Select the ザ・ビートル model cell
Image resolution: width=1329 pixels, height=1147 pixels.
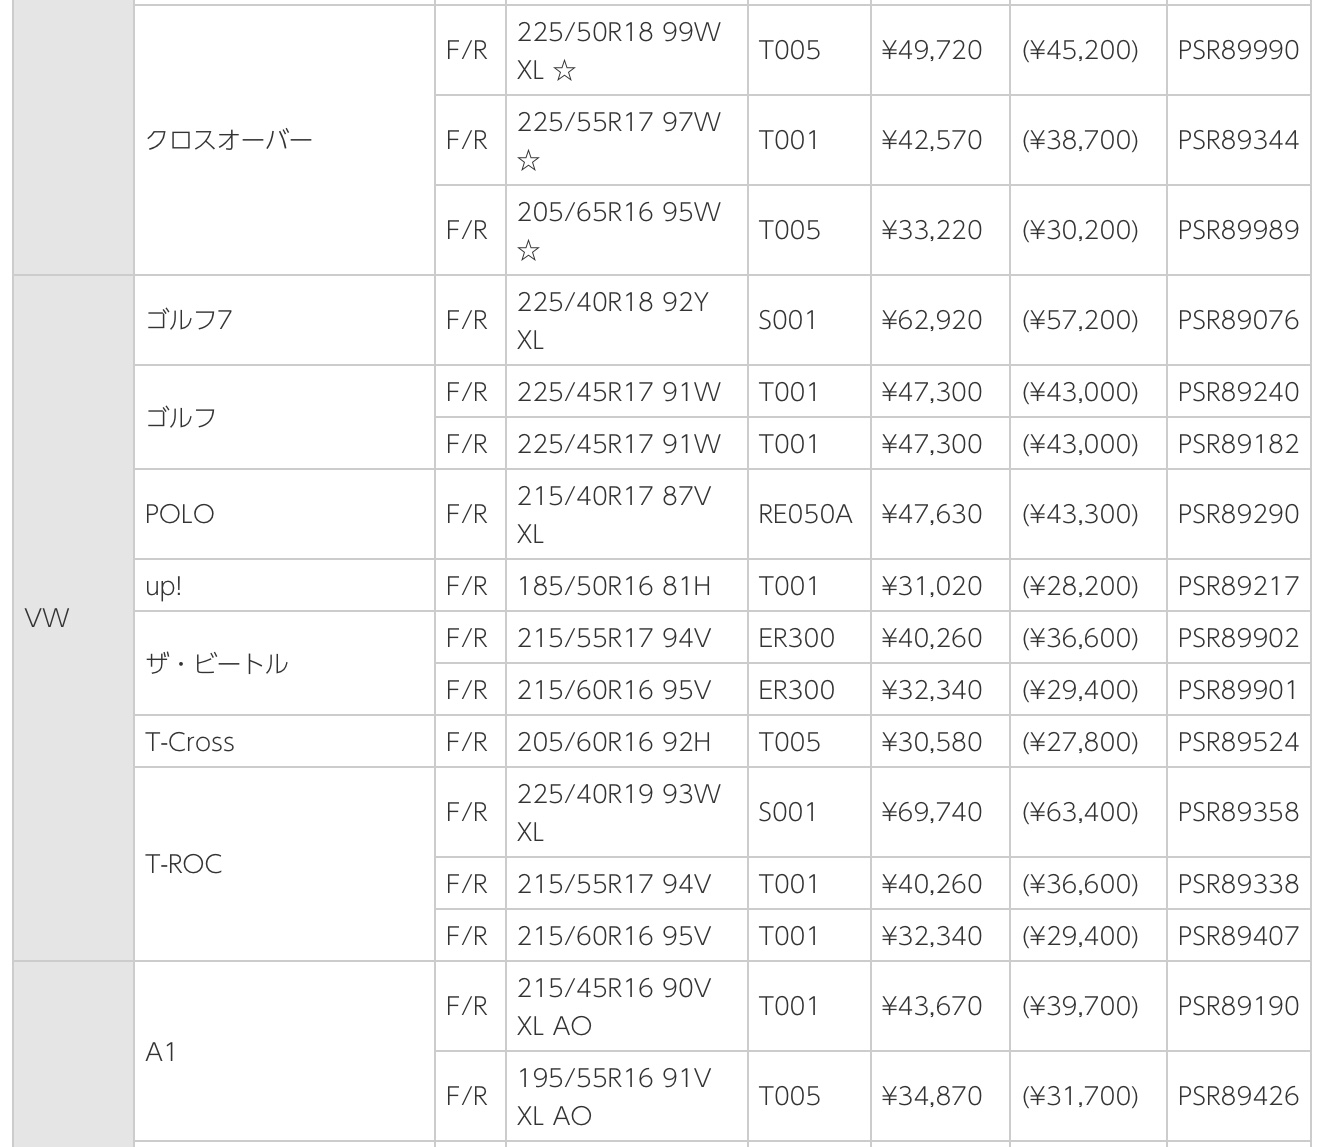(x=217, y=664)
